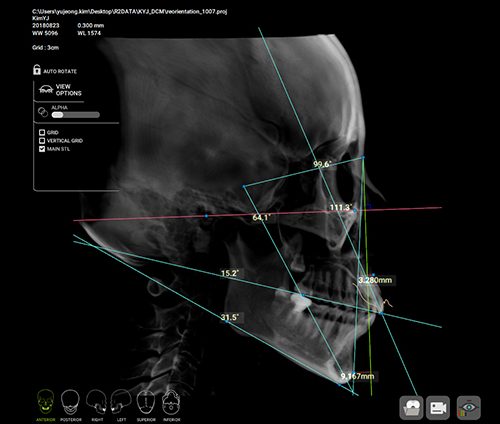Adjust the Alpha transparency slider
This screenshot has height=424, width=500.
point(76,115)
